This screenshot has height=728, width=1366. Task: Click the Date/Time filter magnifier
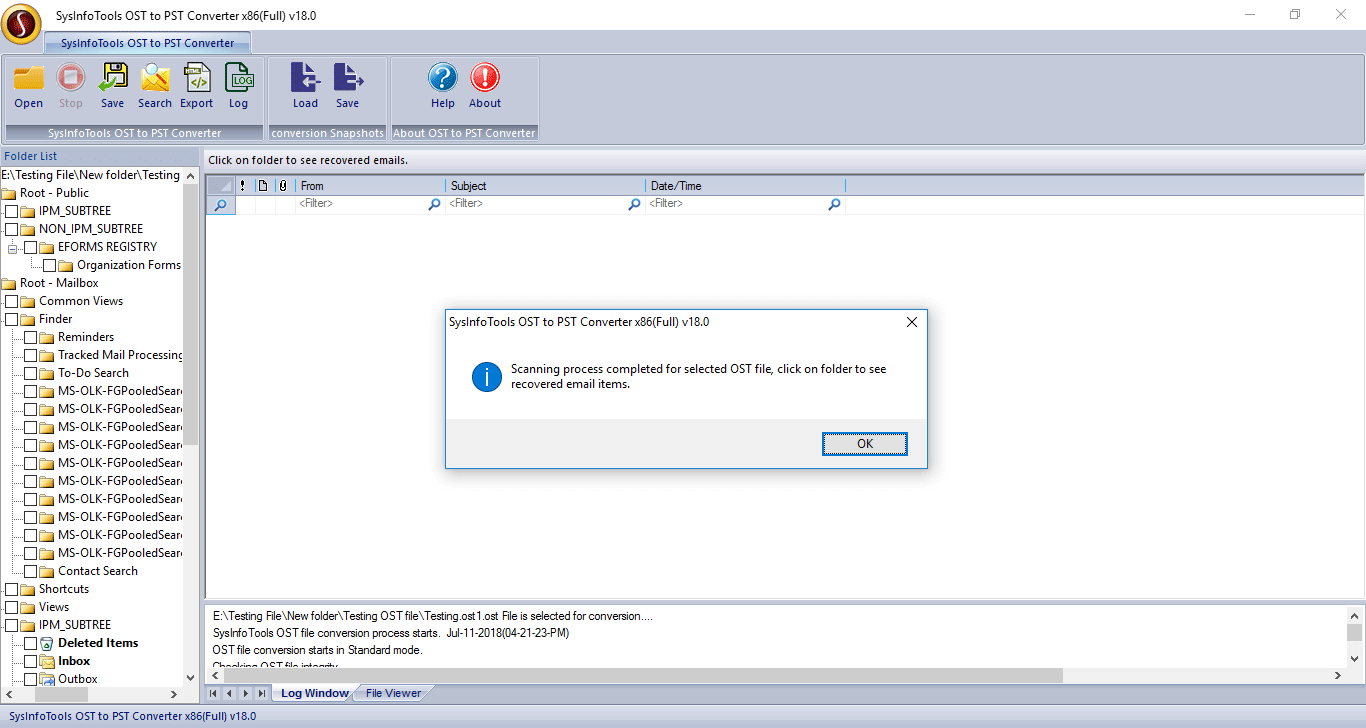tap(834, 204)
